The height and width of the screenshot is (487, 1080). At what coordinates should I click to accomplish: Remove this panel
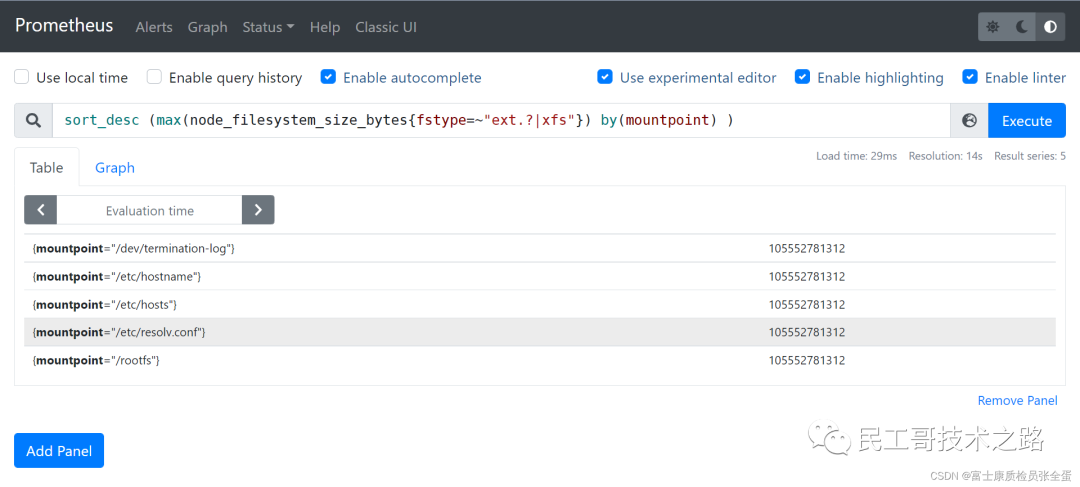coord(1017,400)
